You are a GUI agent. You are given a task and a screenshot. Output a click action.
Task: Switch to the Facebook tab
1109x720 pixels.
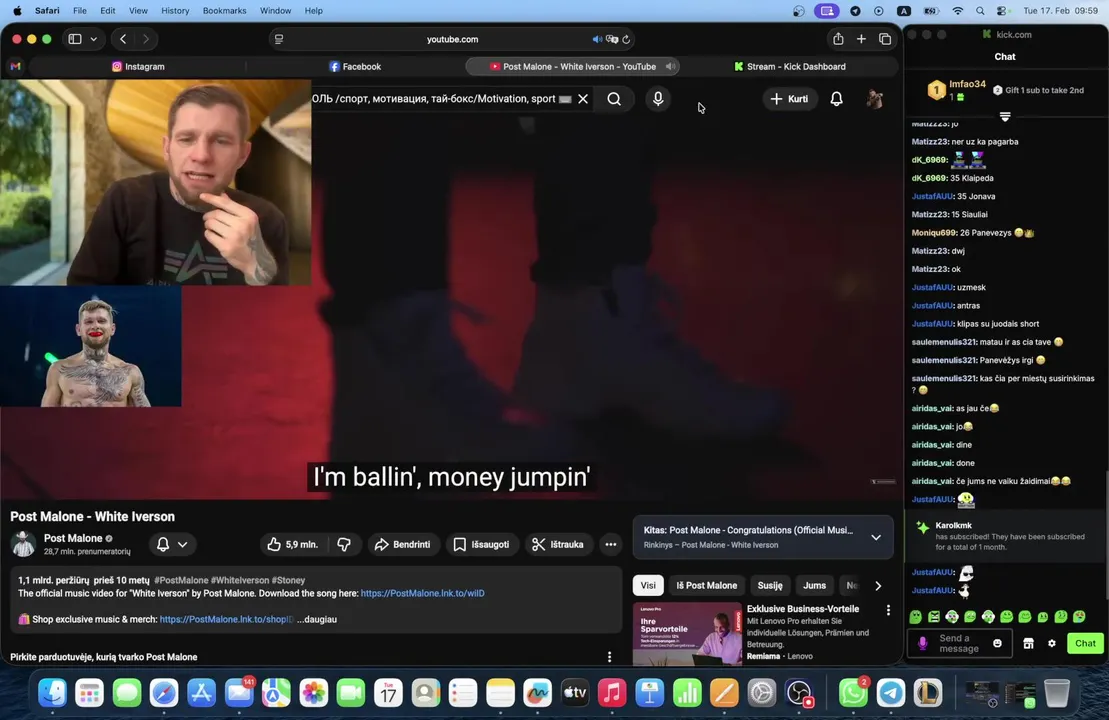coord(355,66)
